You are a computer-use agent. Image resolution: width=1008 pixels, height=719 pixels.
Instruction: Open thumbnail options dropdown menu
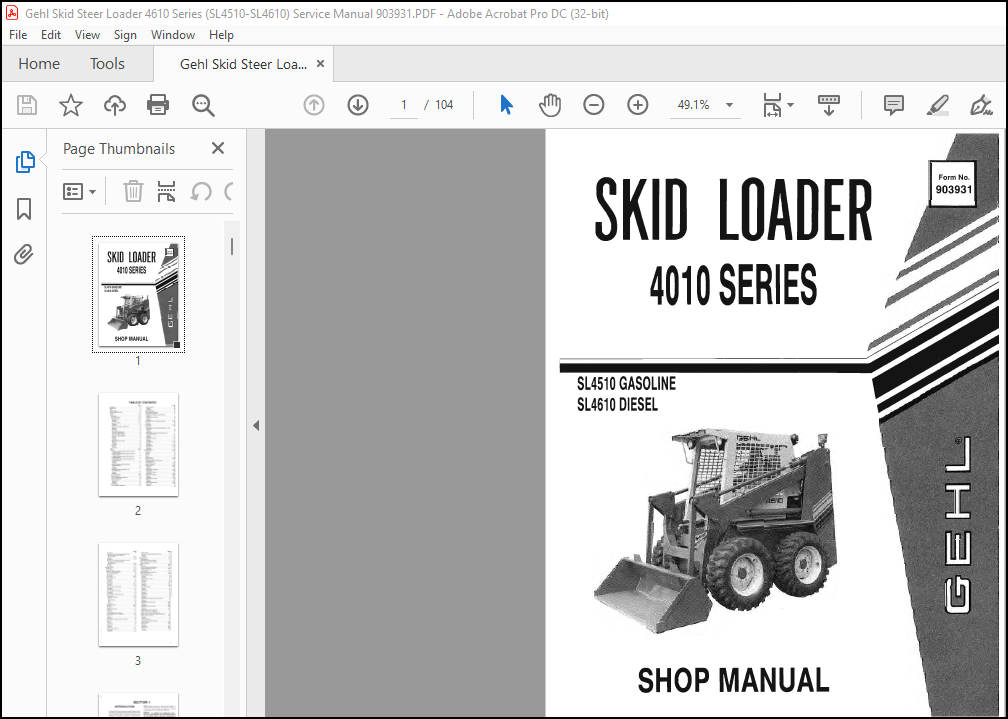tap(79, 191)
